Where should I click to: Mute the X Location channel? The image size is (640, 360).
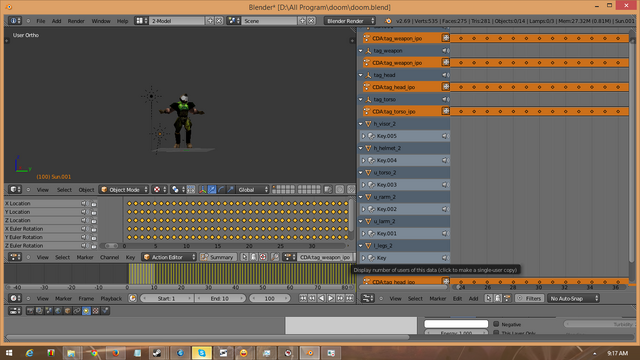[x=84, y=203]
